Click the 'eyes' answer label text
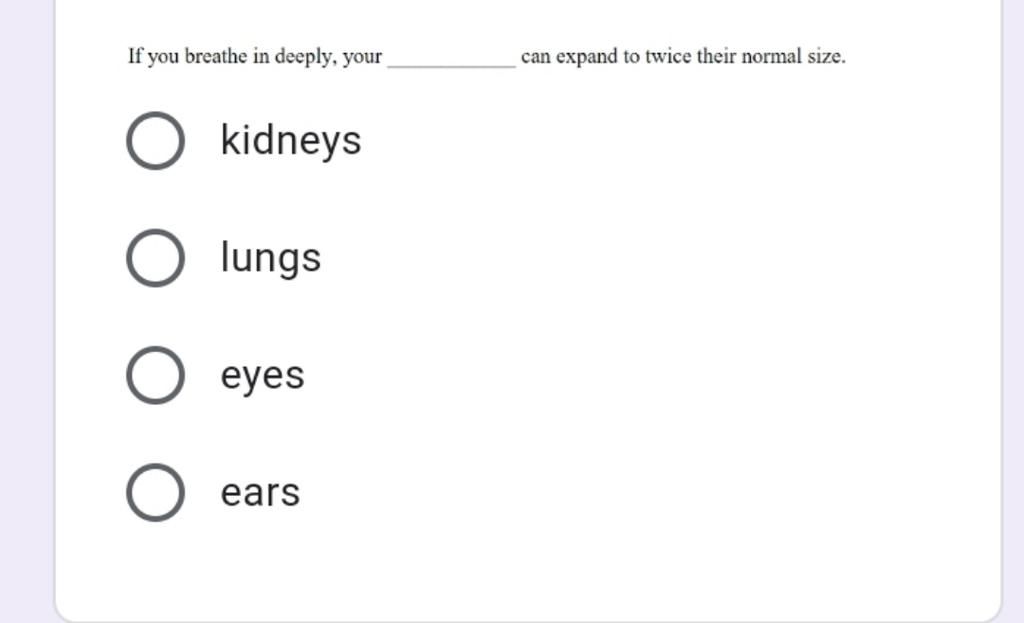The height and width of the screenshot is (623, 1024). point(263,377)
